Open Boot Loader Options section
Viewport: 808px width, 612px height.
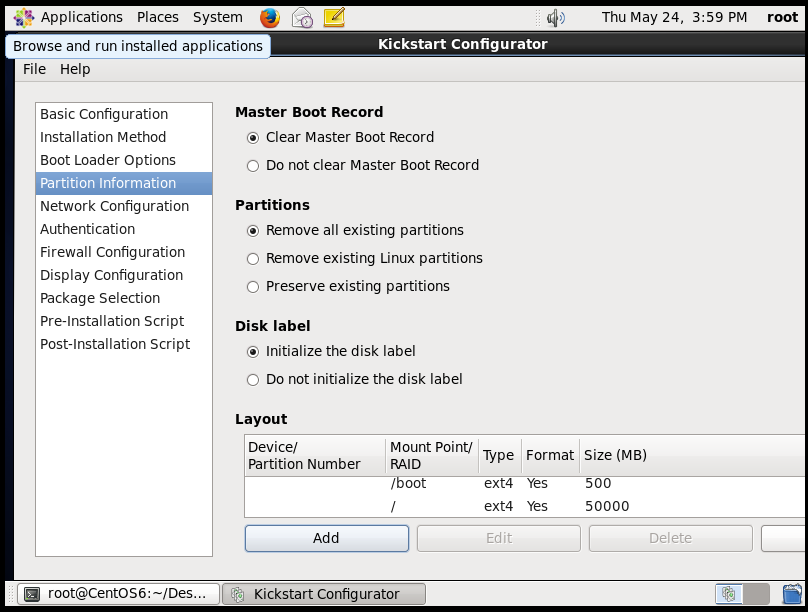pyautogui.click(x=124, y=160)
